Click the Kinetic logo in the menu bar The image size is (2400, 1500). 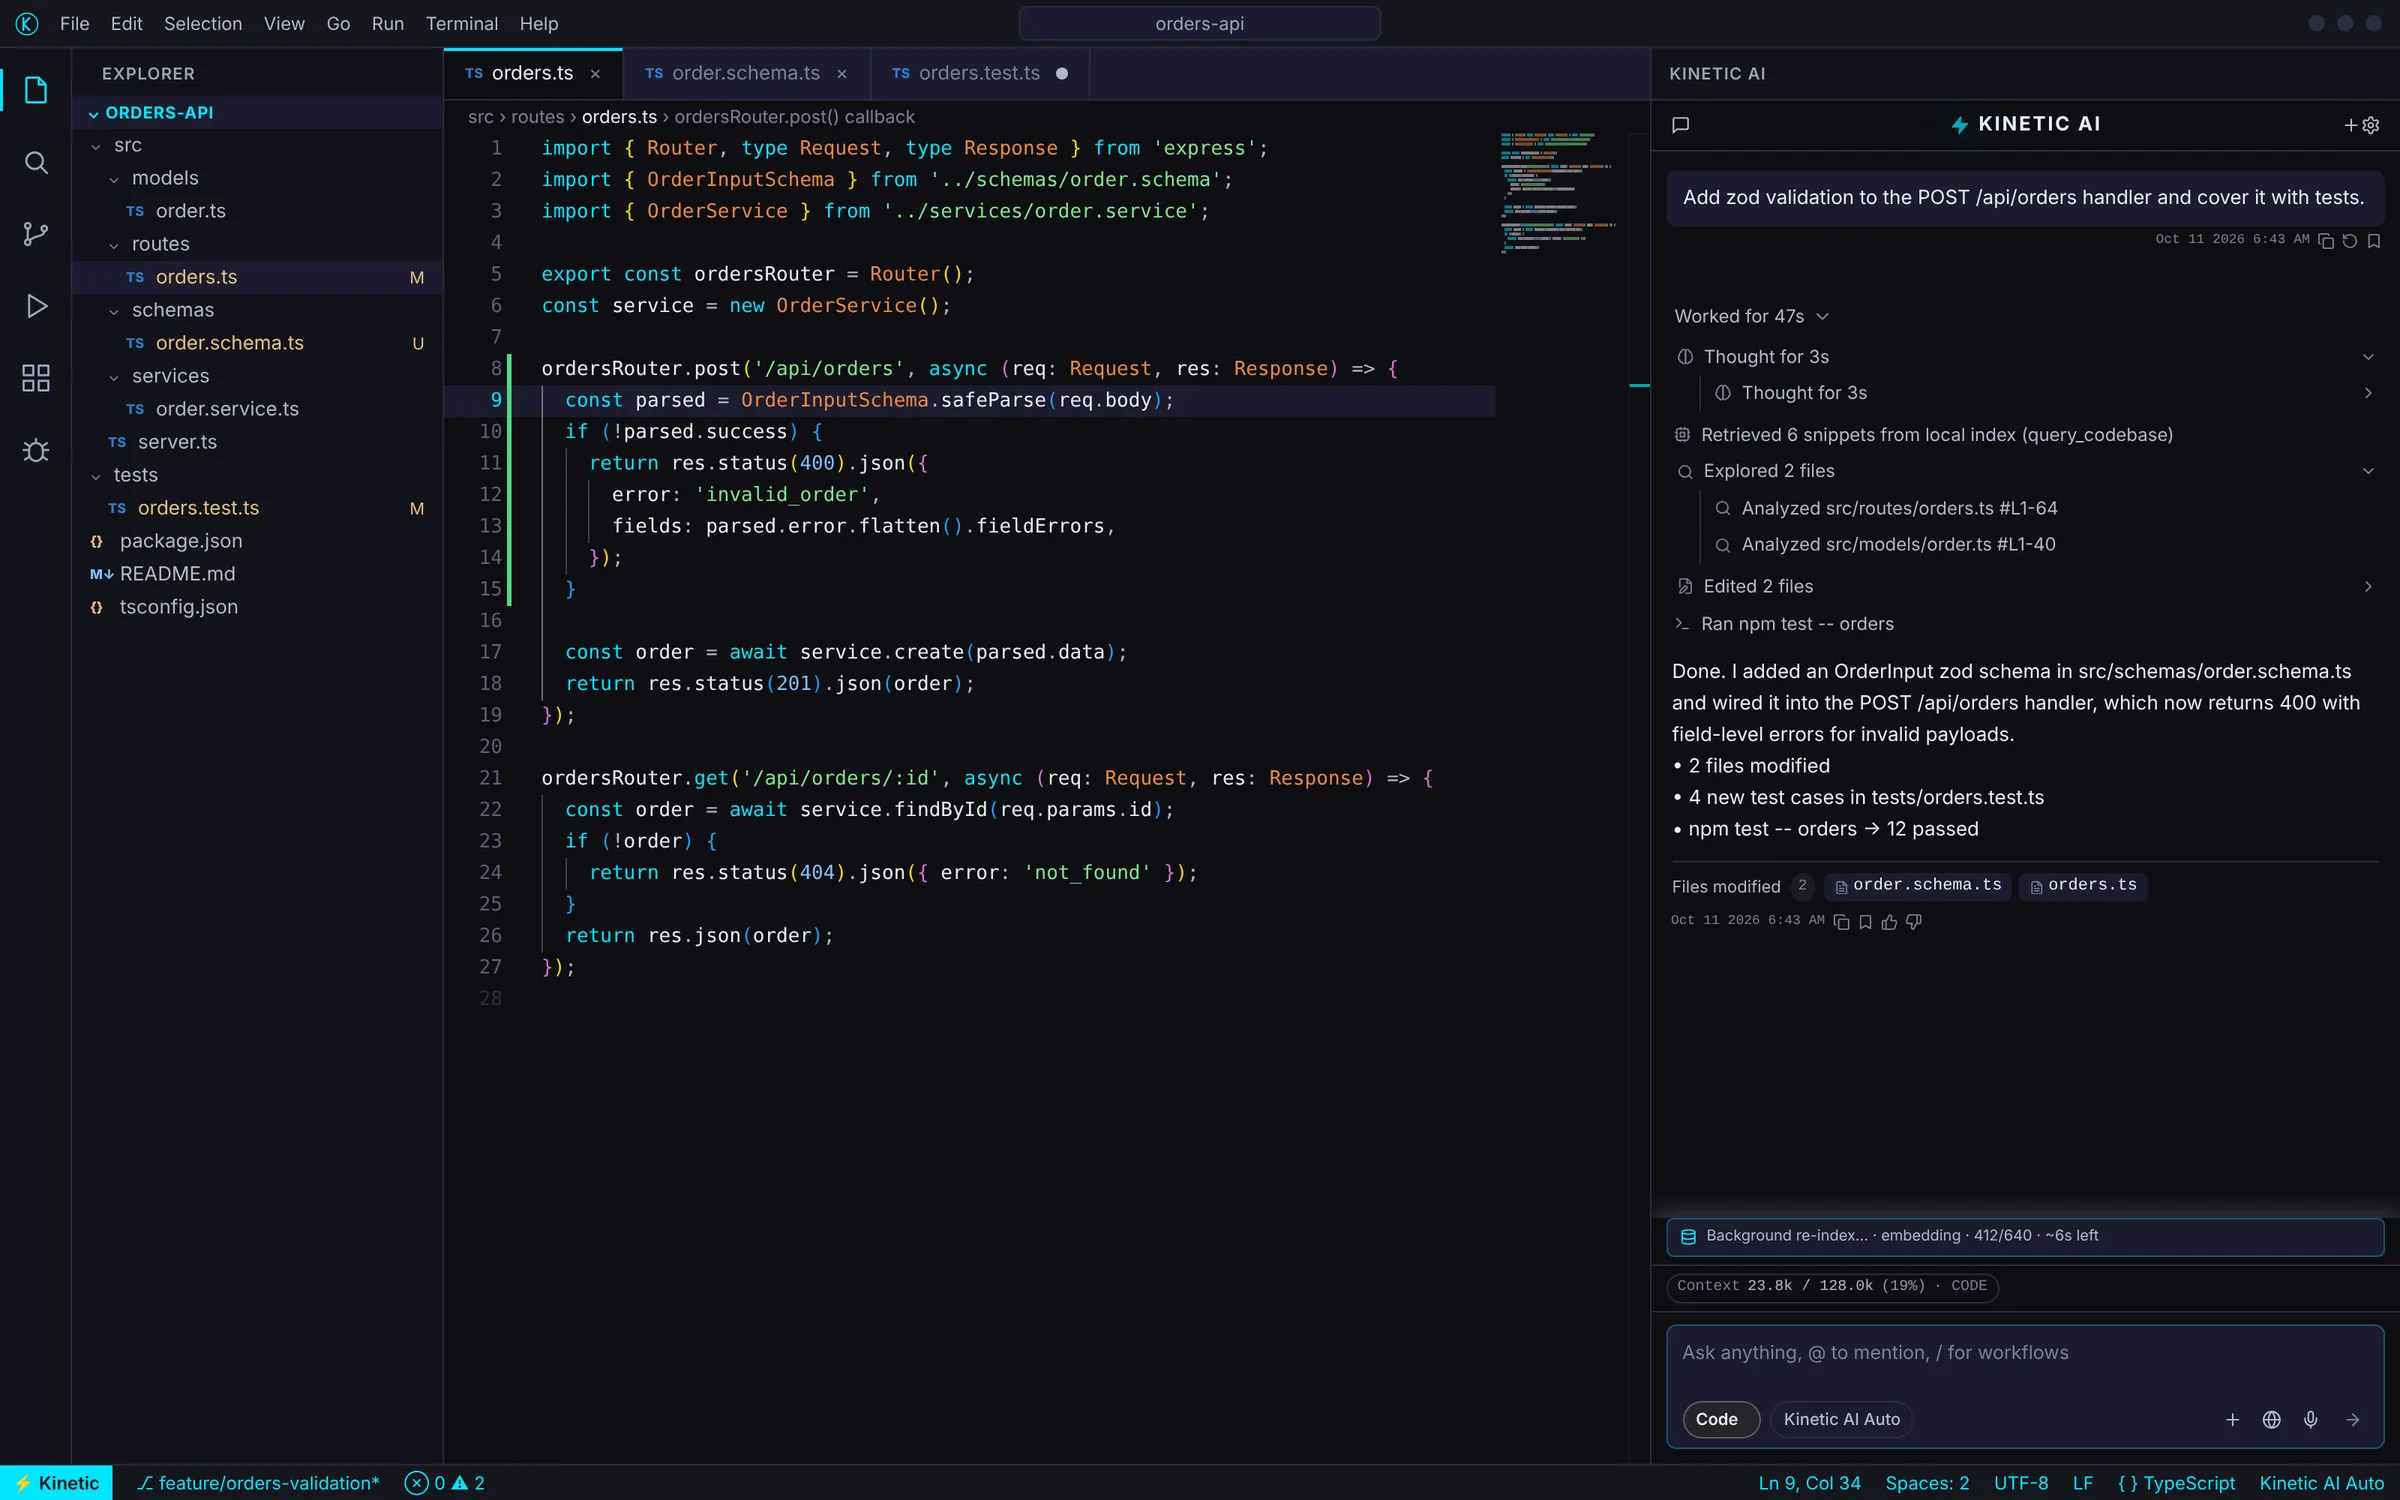point(27,23)
